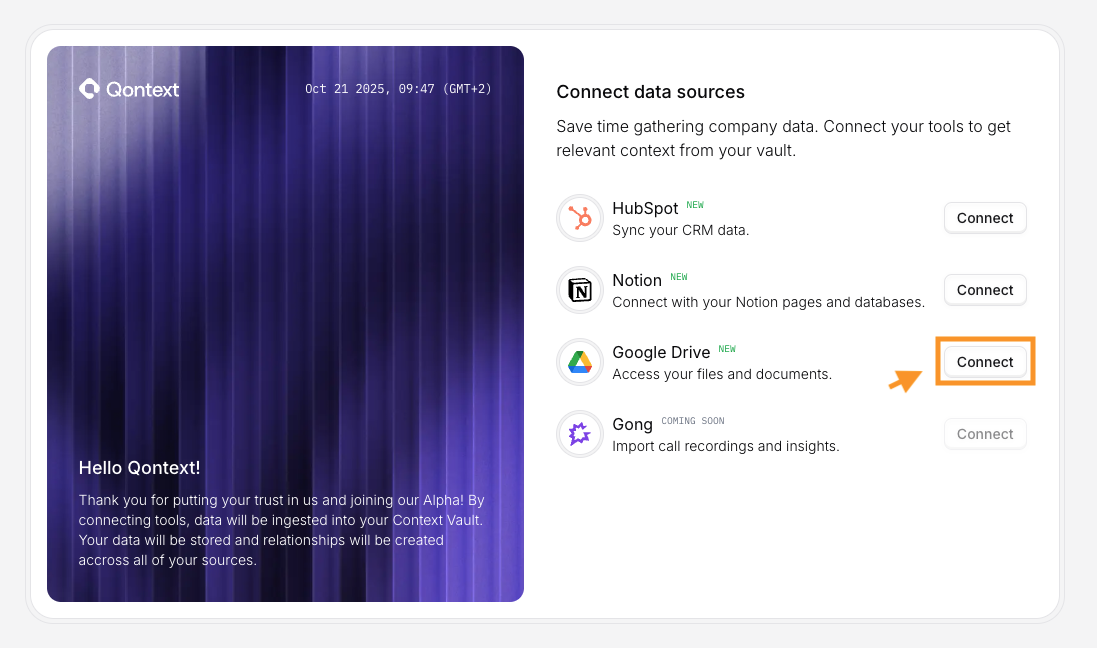Click the NEW badge next to HubSpot
This screenshot has height=648, width=1097.
tap(695, 204)
